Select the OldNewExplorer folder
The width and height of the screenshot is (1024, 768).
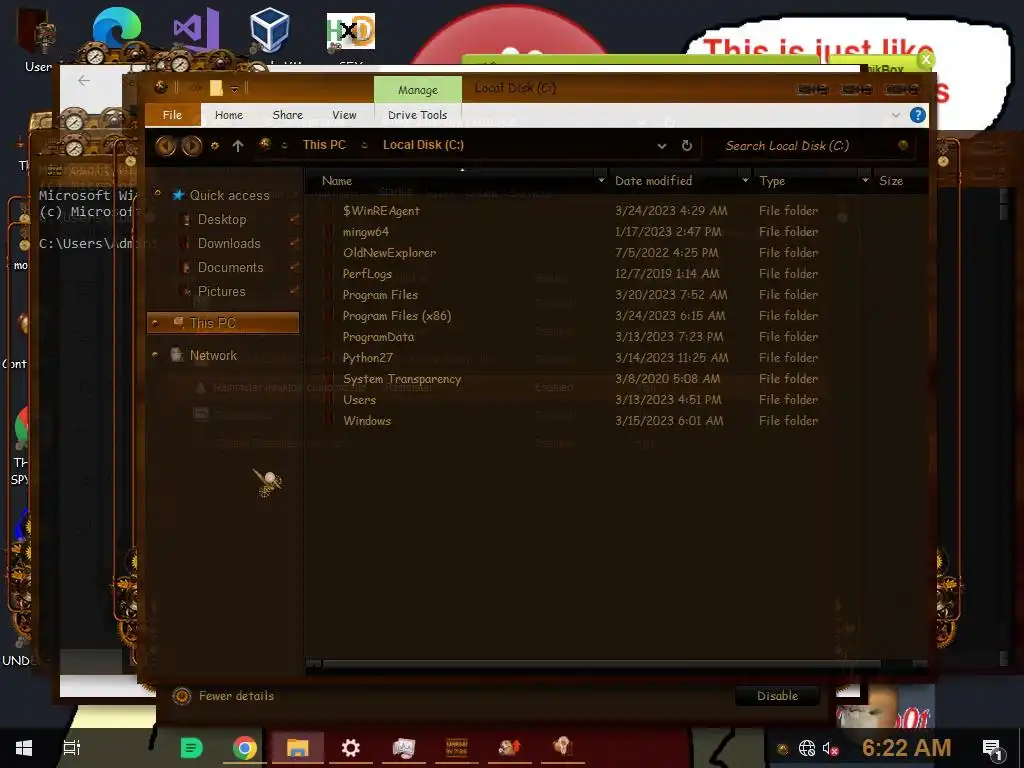[x=389, y=253]
